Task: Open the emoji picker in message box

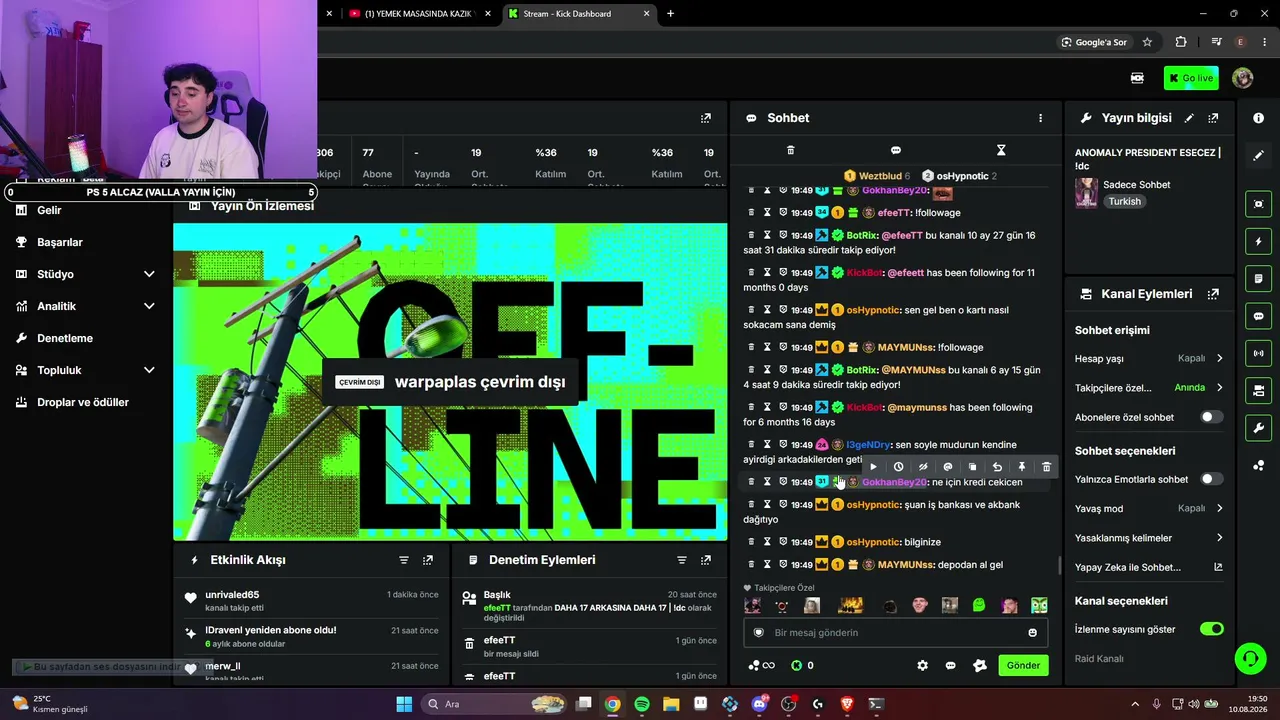Action: [x=1033, y=632]
